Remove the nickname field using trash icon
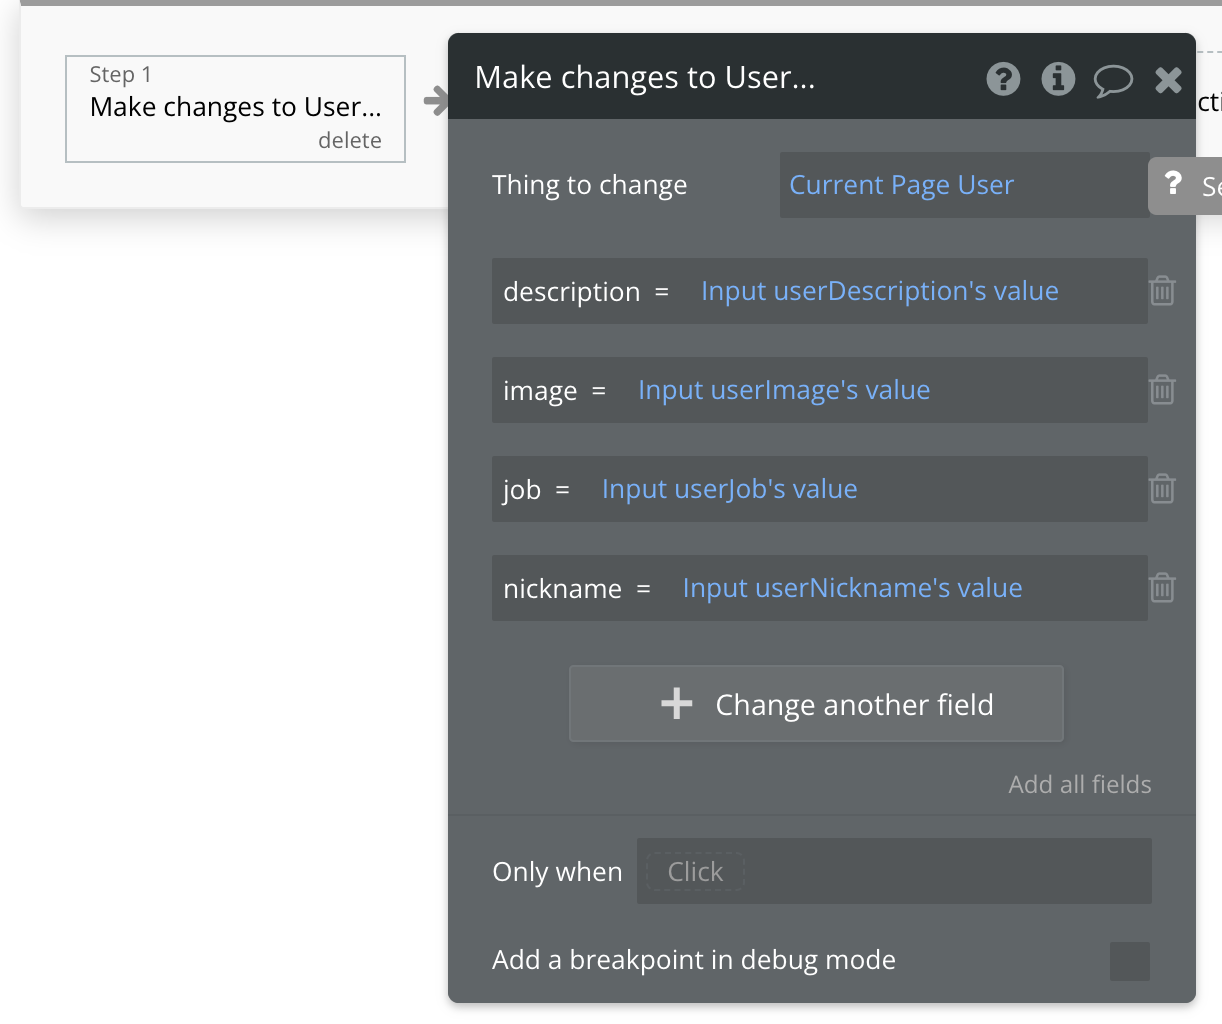 [x=1162, y=588]
